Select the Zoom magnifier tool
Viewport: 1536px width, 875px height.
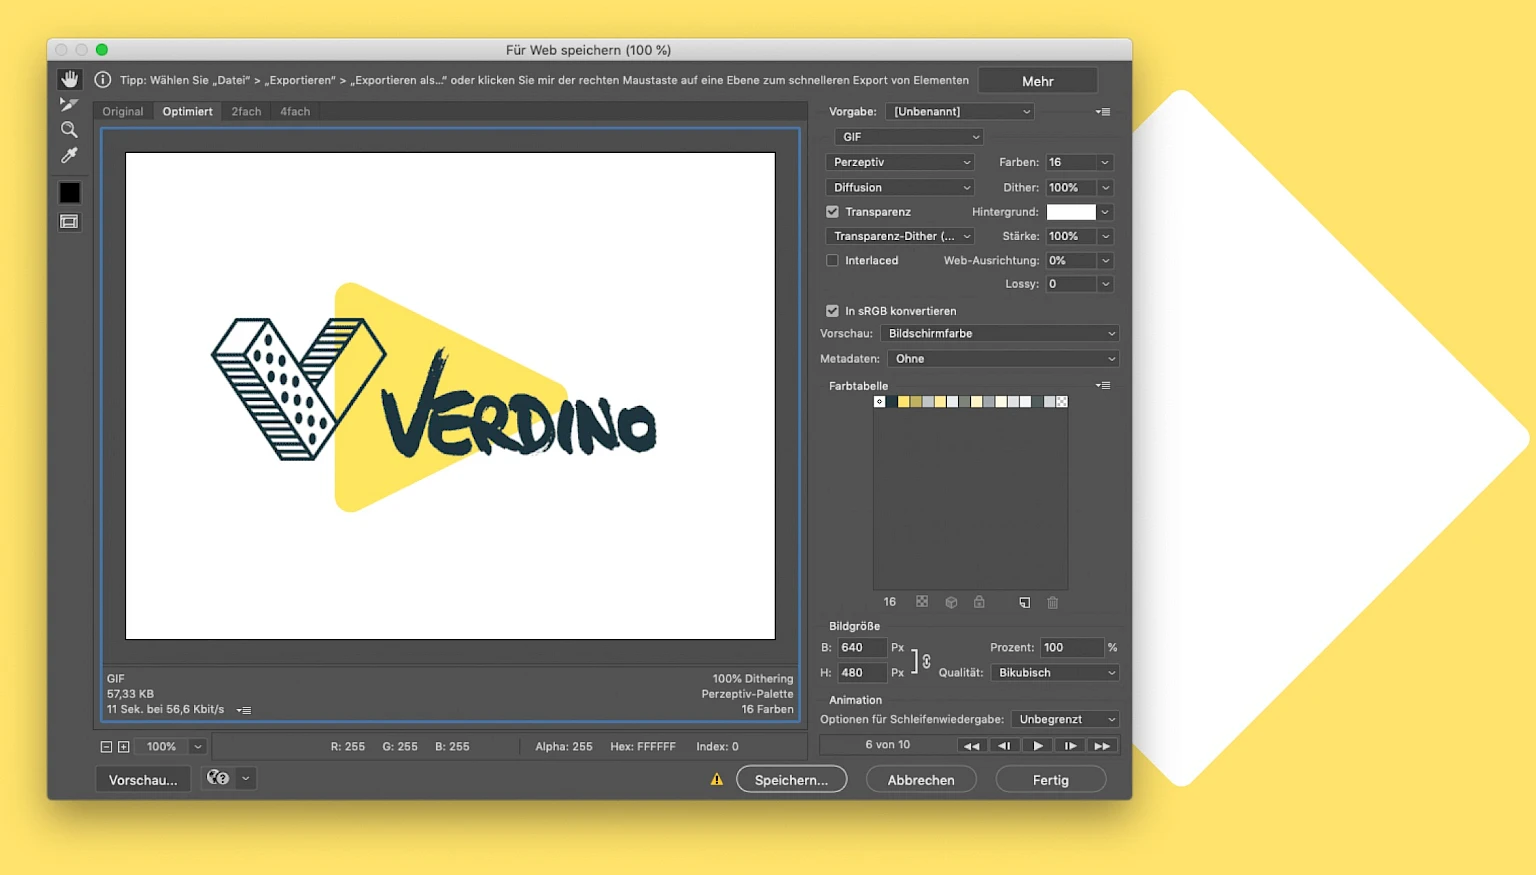point(69,129)
